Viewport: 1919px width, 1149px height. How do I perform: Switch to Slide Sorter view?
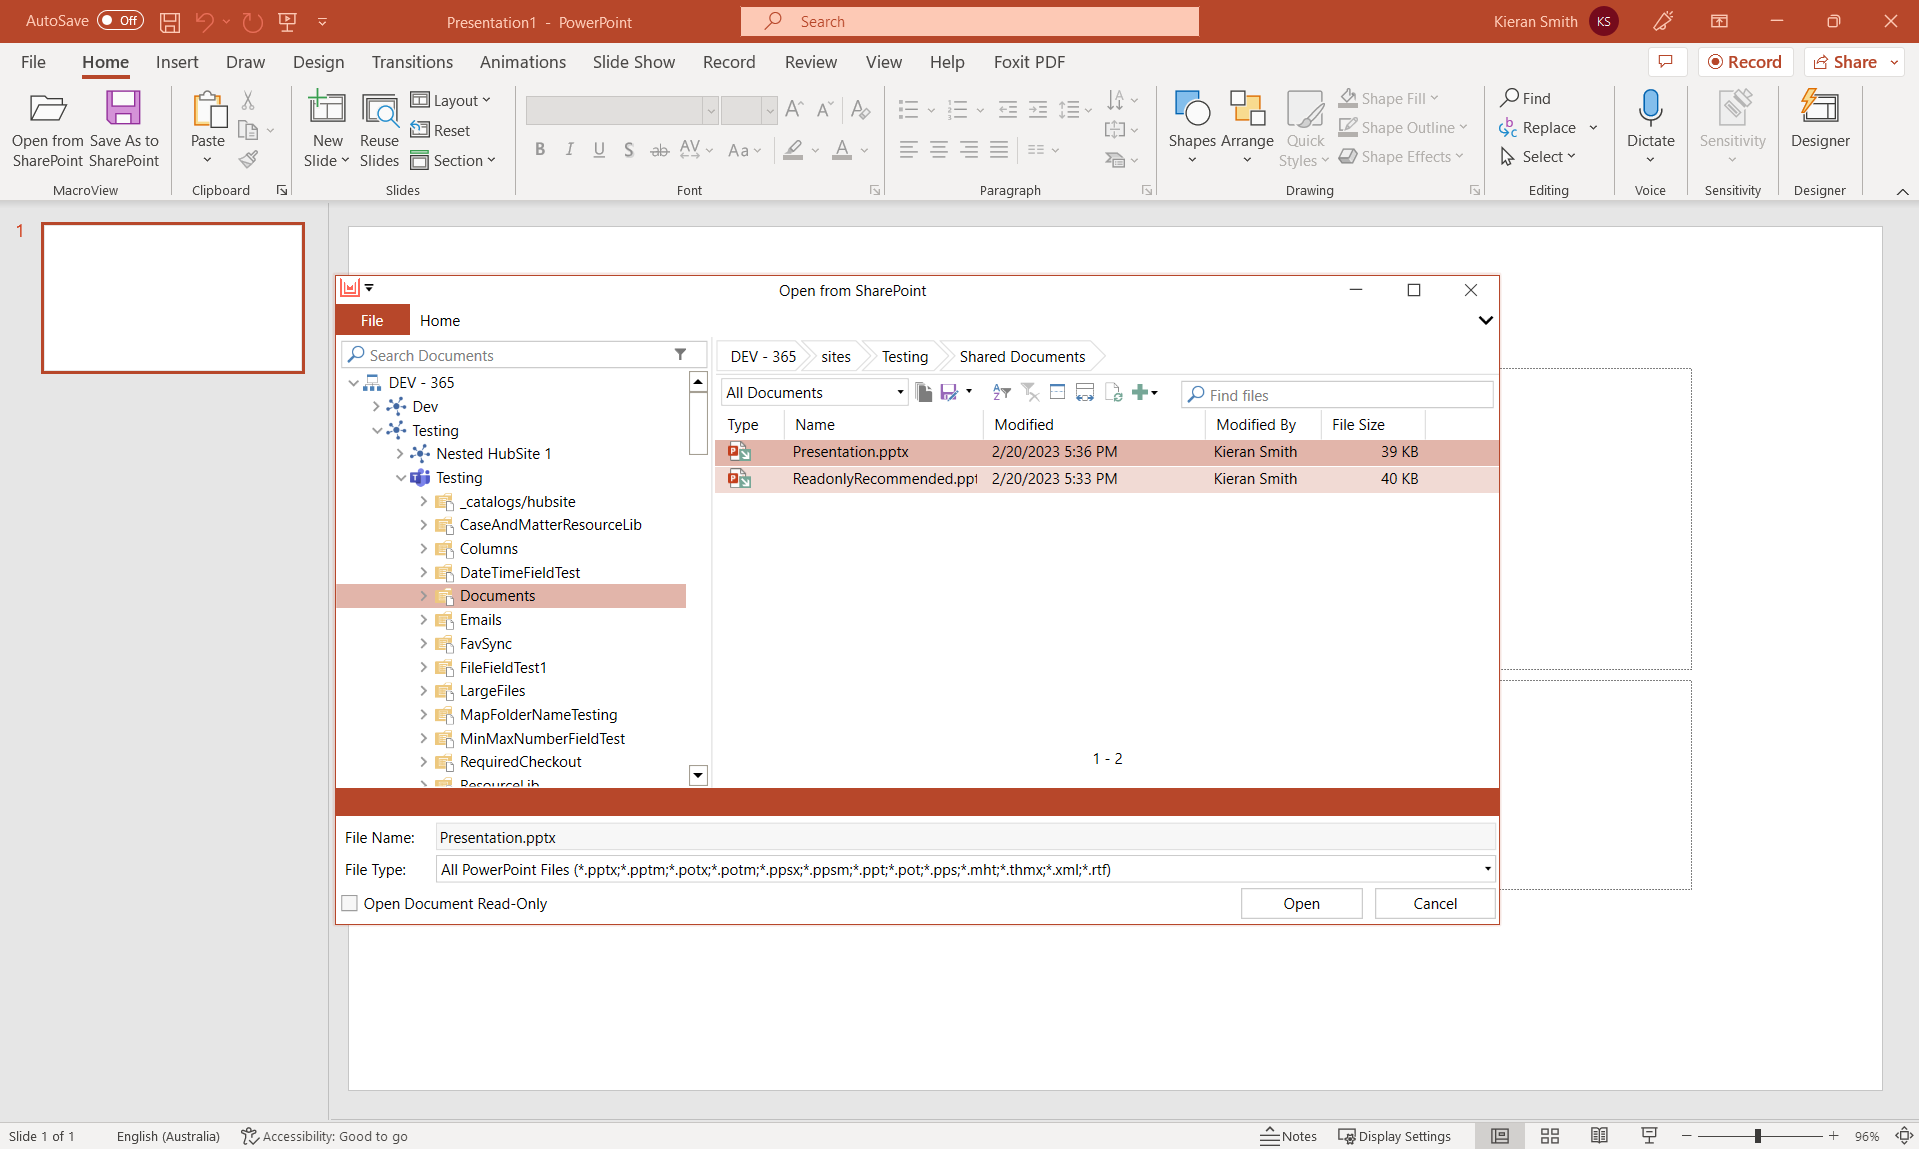coord(1549,1136)
